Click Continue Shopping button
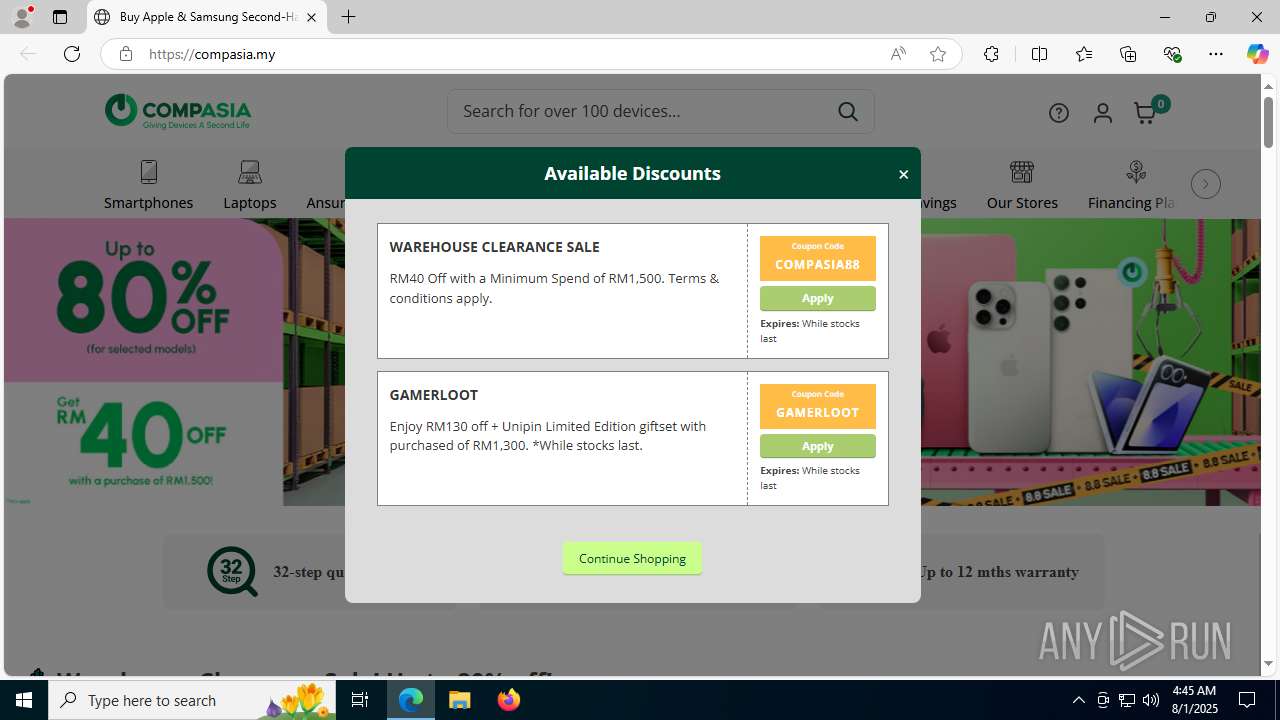This screenshot has width=1280, height=720. pos(632,558)
